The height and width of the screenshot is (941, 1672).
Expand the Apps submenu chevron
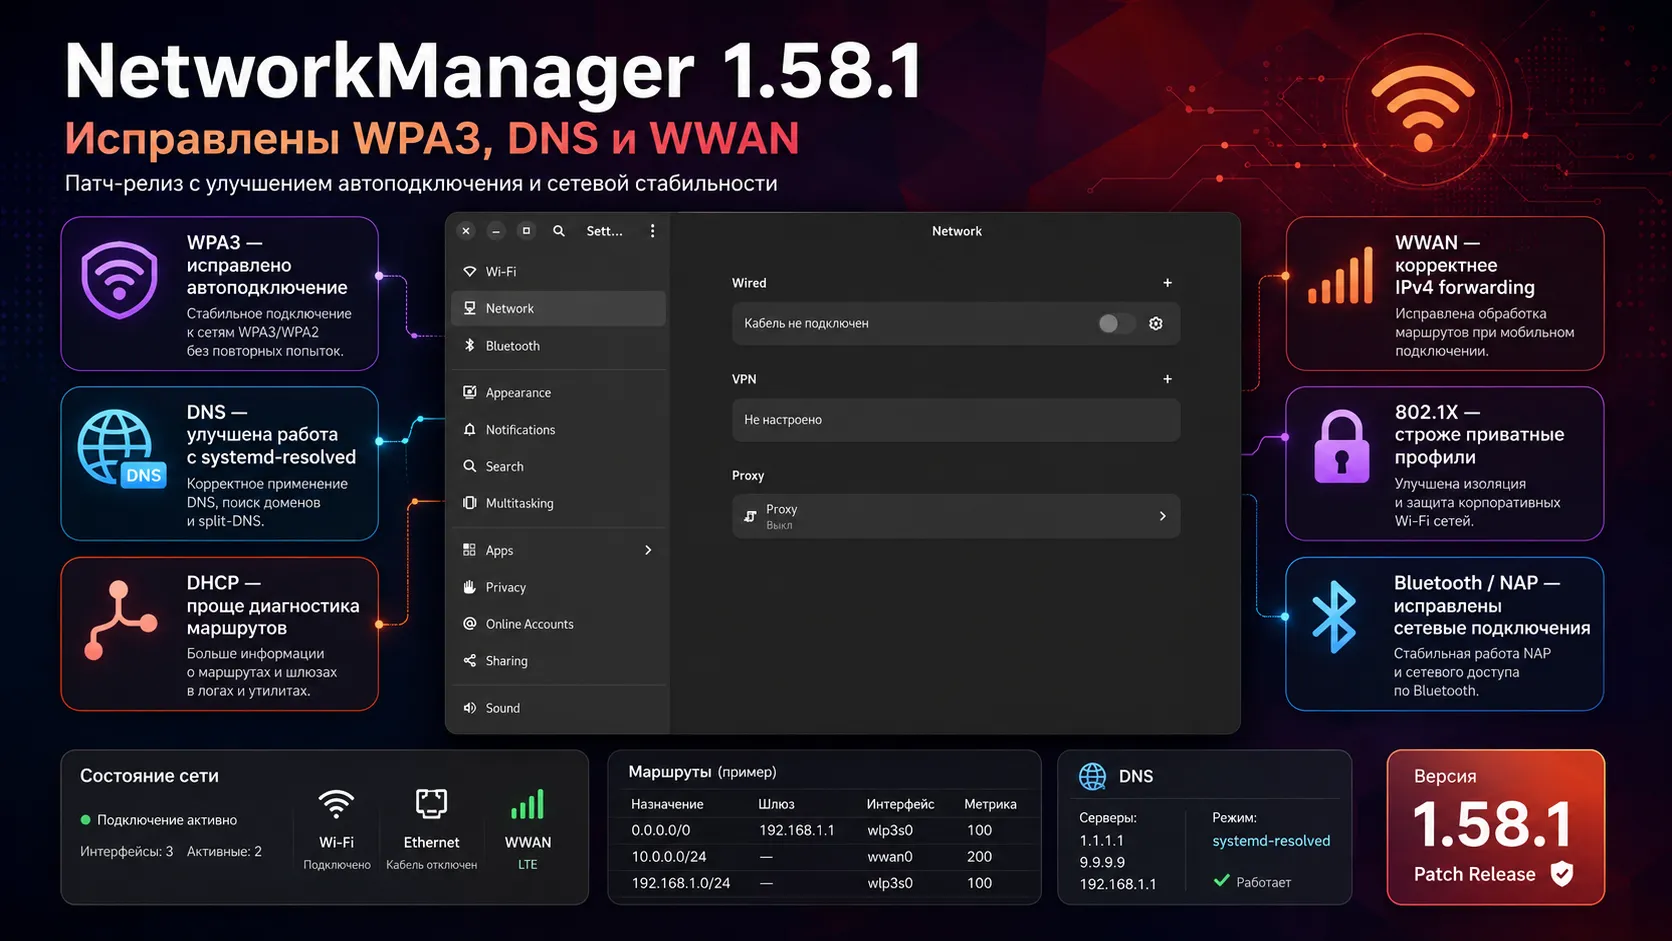[648, 550]
